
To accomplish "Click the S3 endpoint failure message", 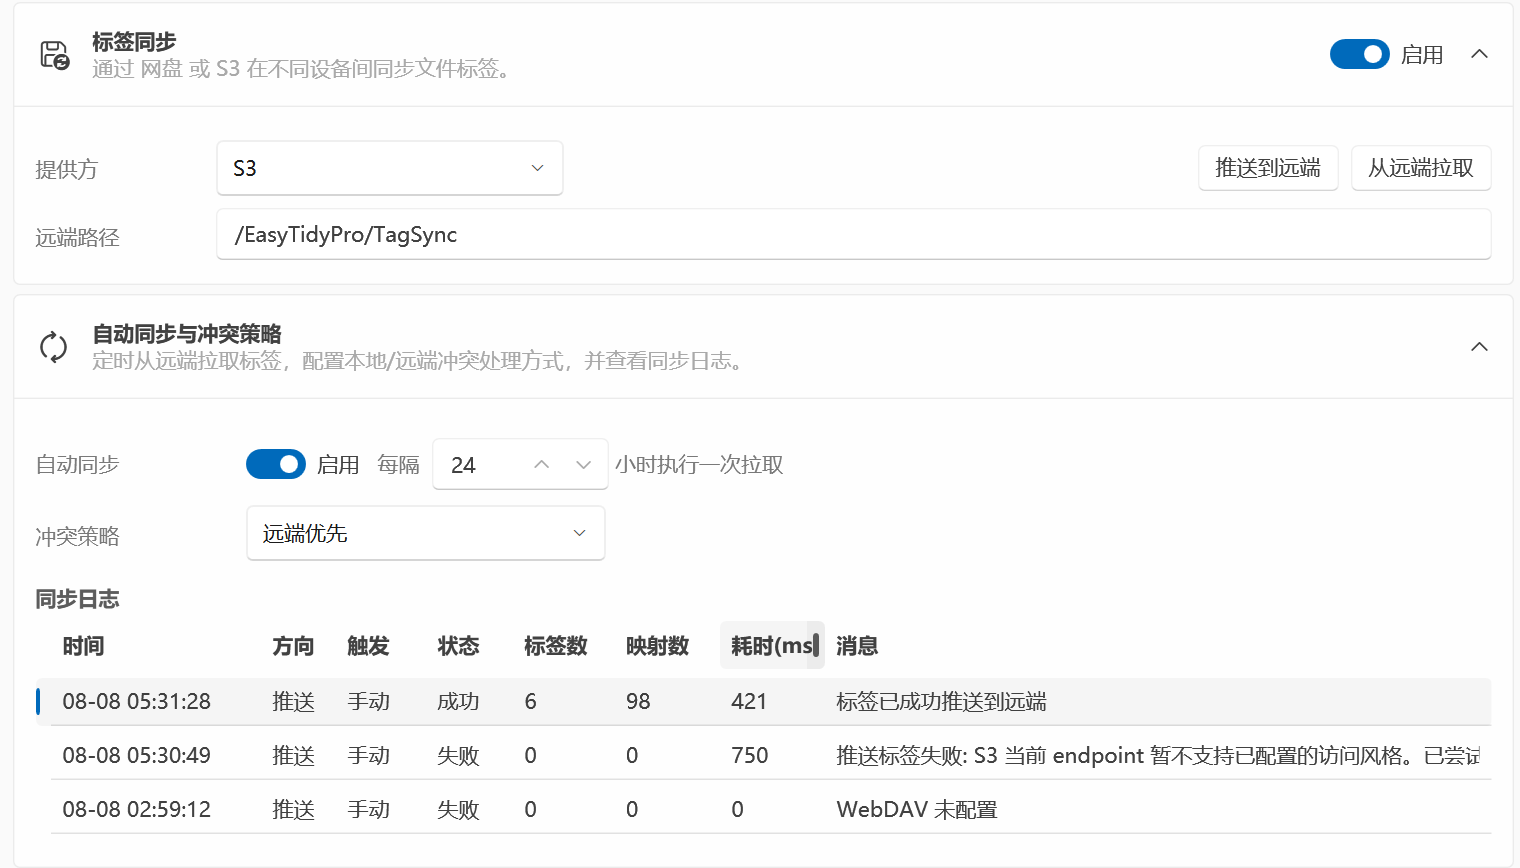I will coord(1157,755).
